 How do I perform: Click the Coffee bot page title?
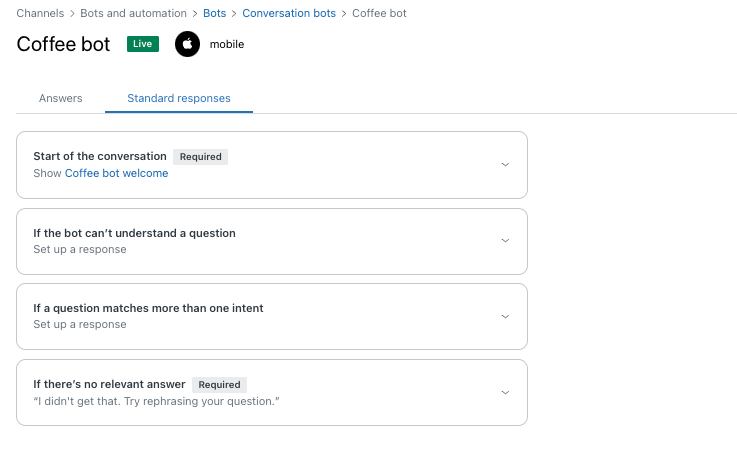pyautogui.click(x=63, y=44)
